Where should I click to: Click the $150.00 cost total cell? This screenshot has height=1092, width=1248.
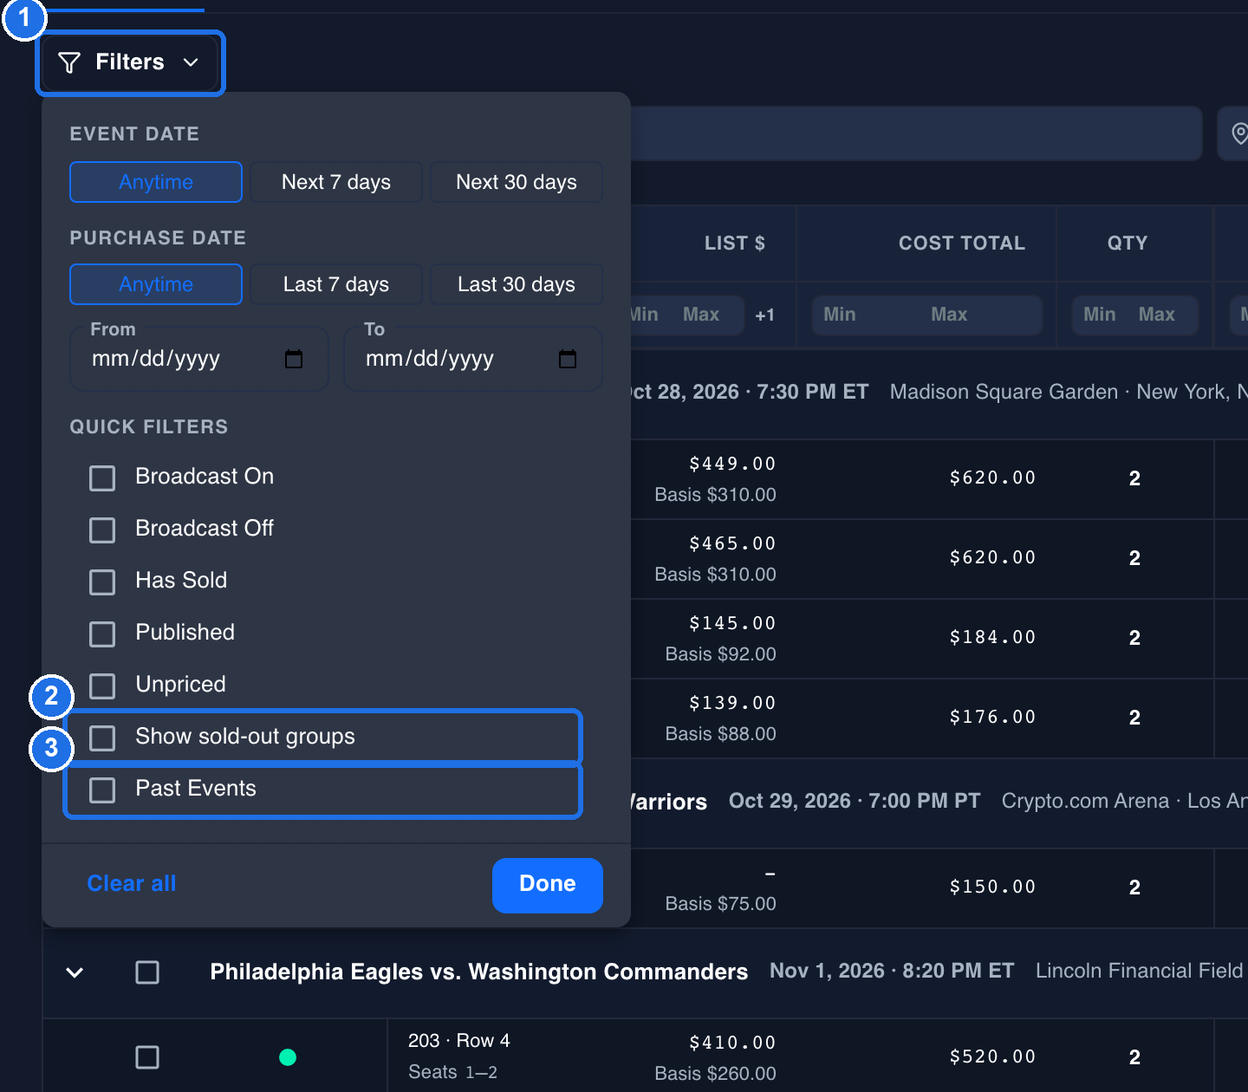[x=993, y=887]
